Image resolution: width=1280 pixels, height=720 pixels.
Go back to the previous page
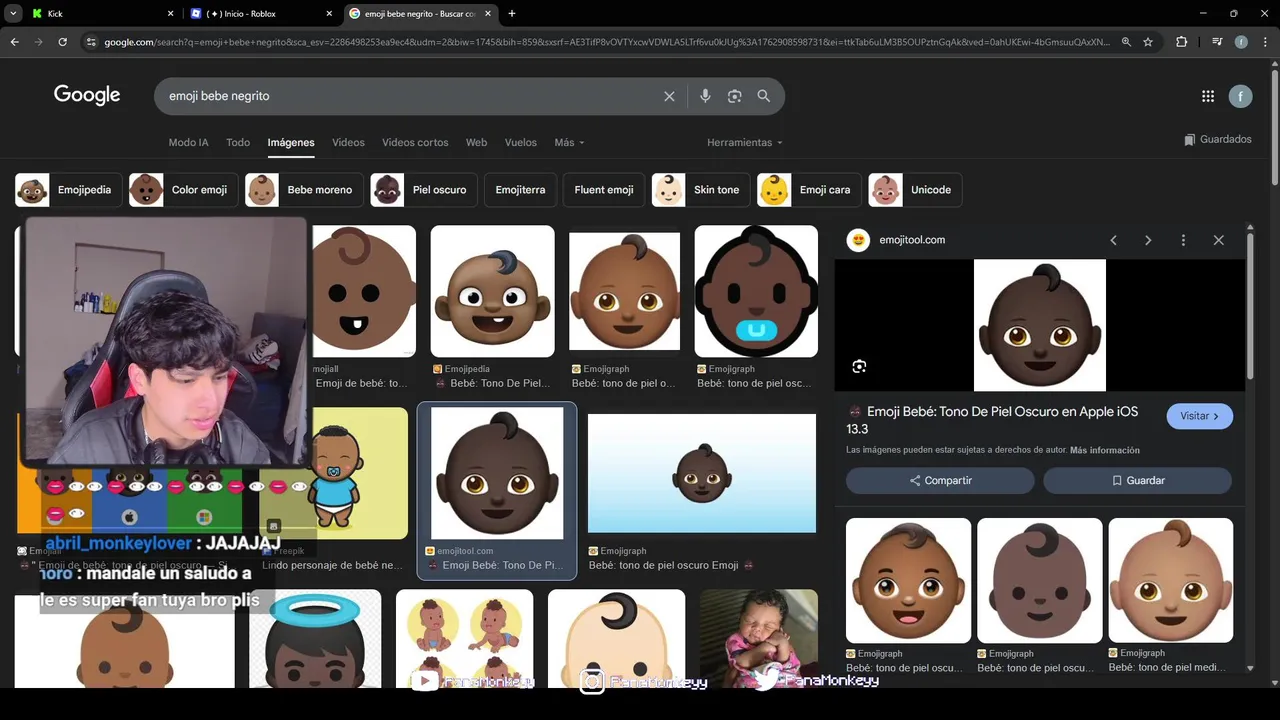(14, 42)
